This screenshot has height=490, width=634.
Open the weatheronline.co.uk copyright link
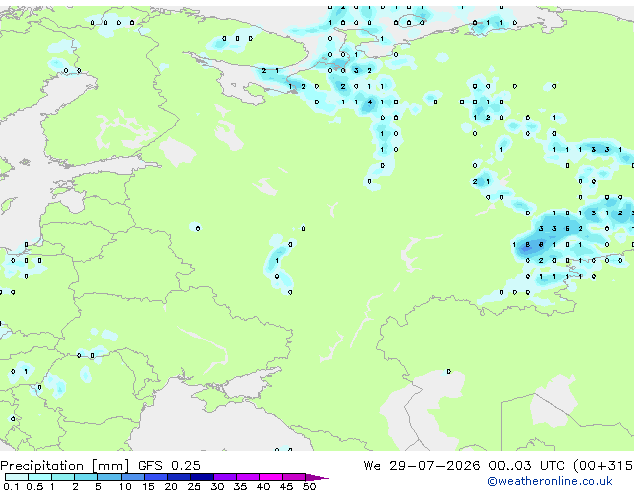pyautogui.click(x=549, y=481)
